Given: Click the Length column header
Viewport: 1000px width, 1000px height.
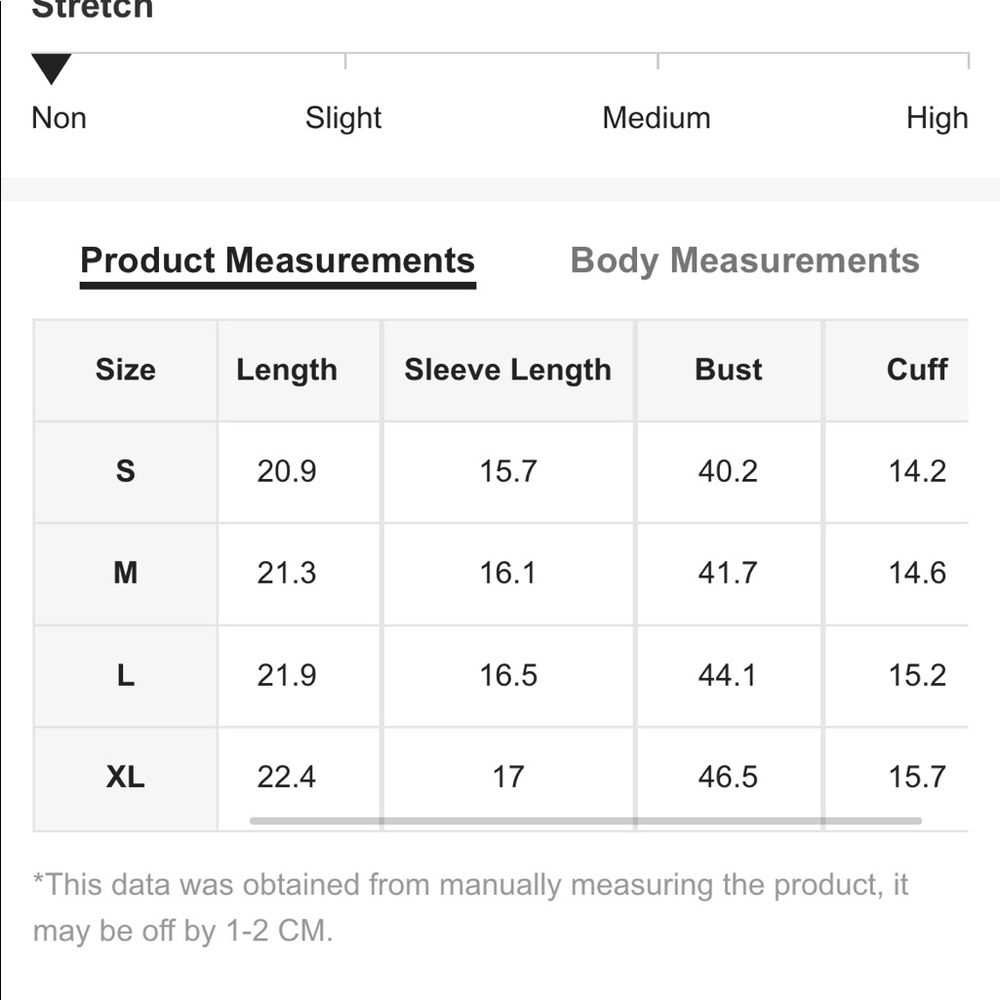Looking at the screenshot, I should click(x=286, y=370).
